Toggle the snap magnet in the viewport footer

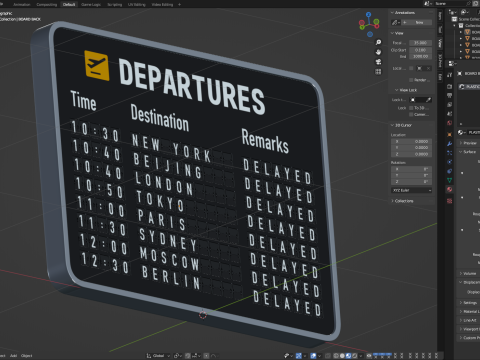click(x=188, y=356)
